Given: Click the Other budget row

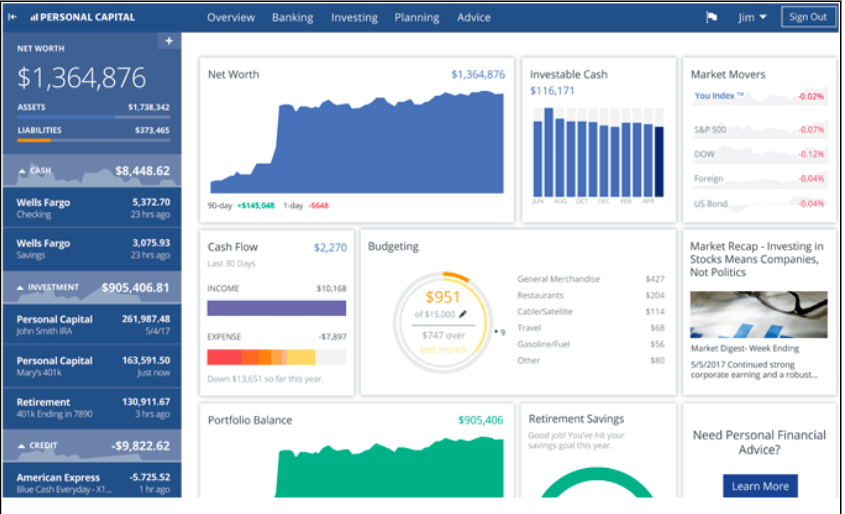Looking at the screenshot, I should [591, 360].
